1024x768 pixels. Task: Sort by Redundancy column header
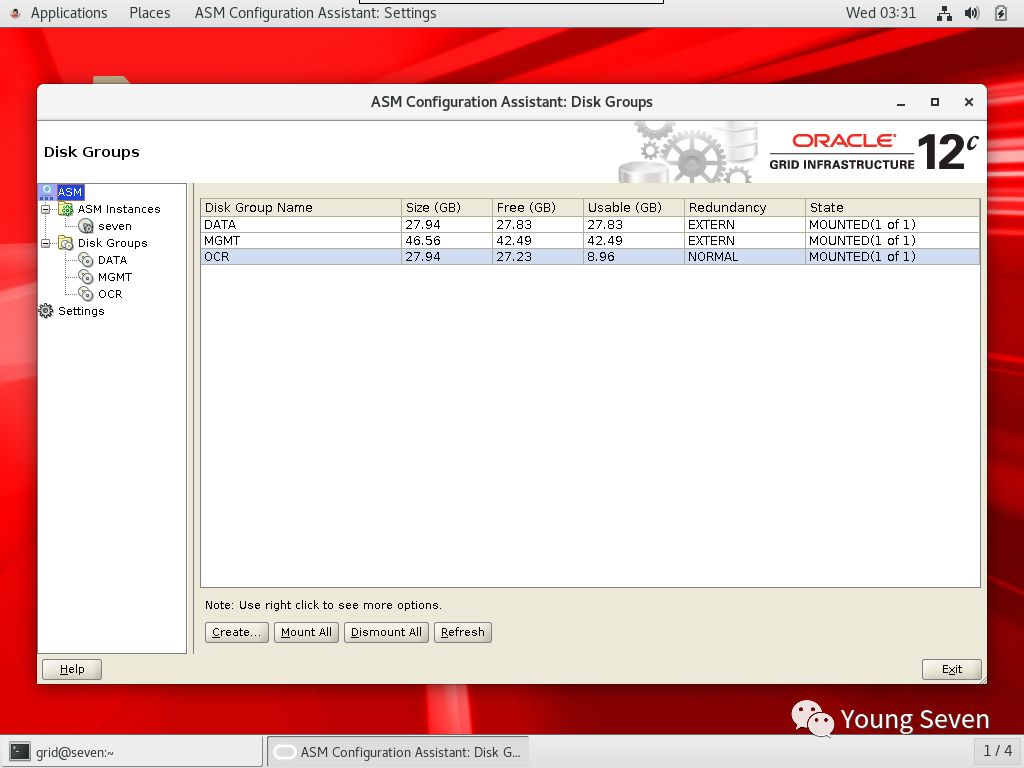pos(744,208)
